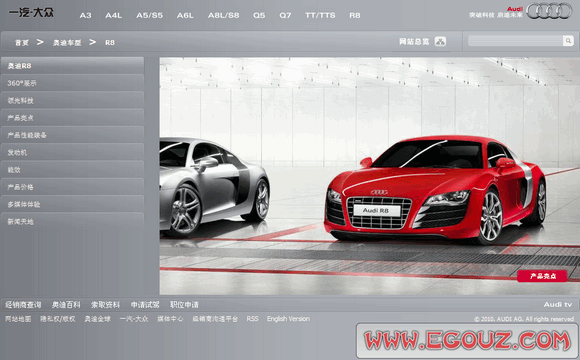Open 360°展示 in the sidebar
580x360 pixels.
pyautogui.click(x=72, y=83)
